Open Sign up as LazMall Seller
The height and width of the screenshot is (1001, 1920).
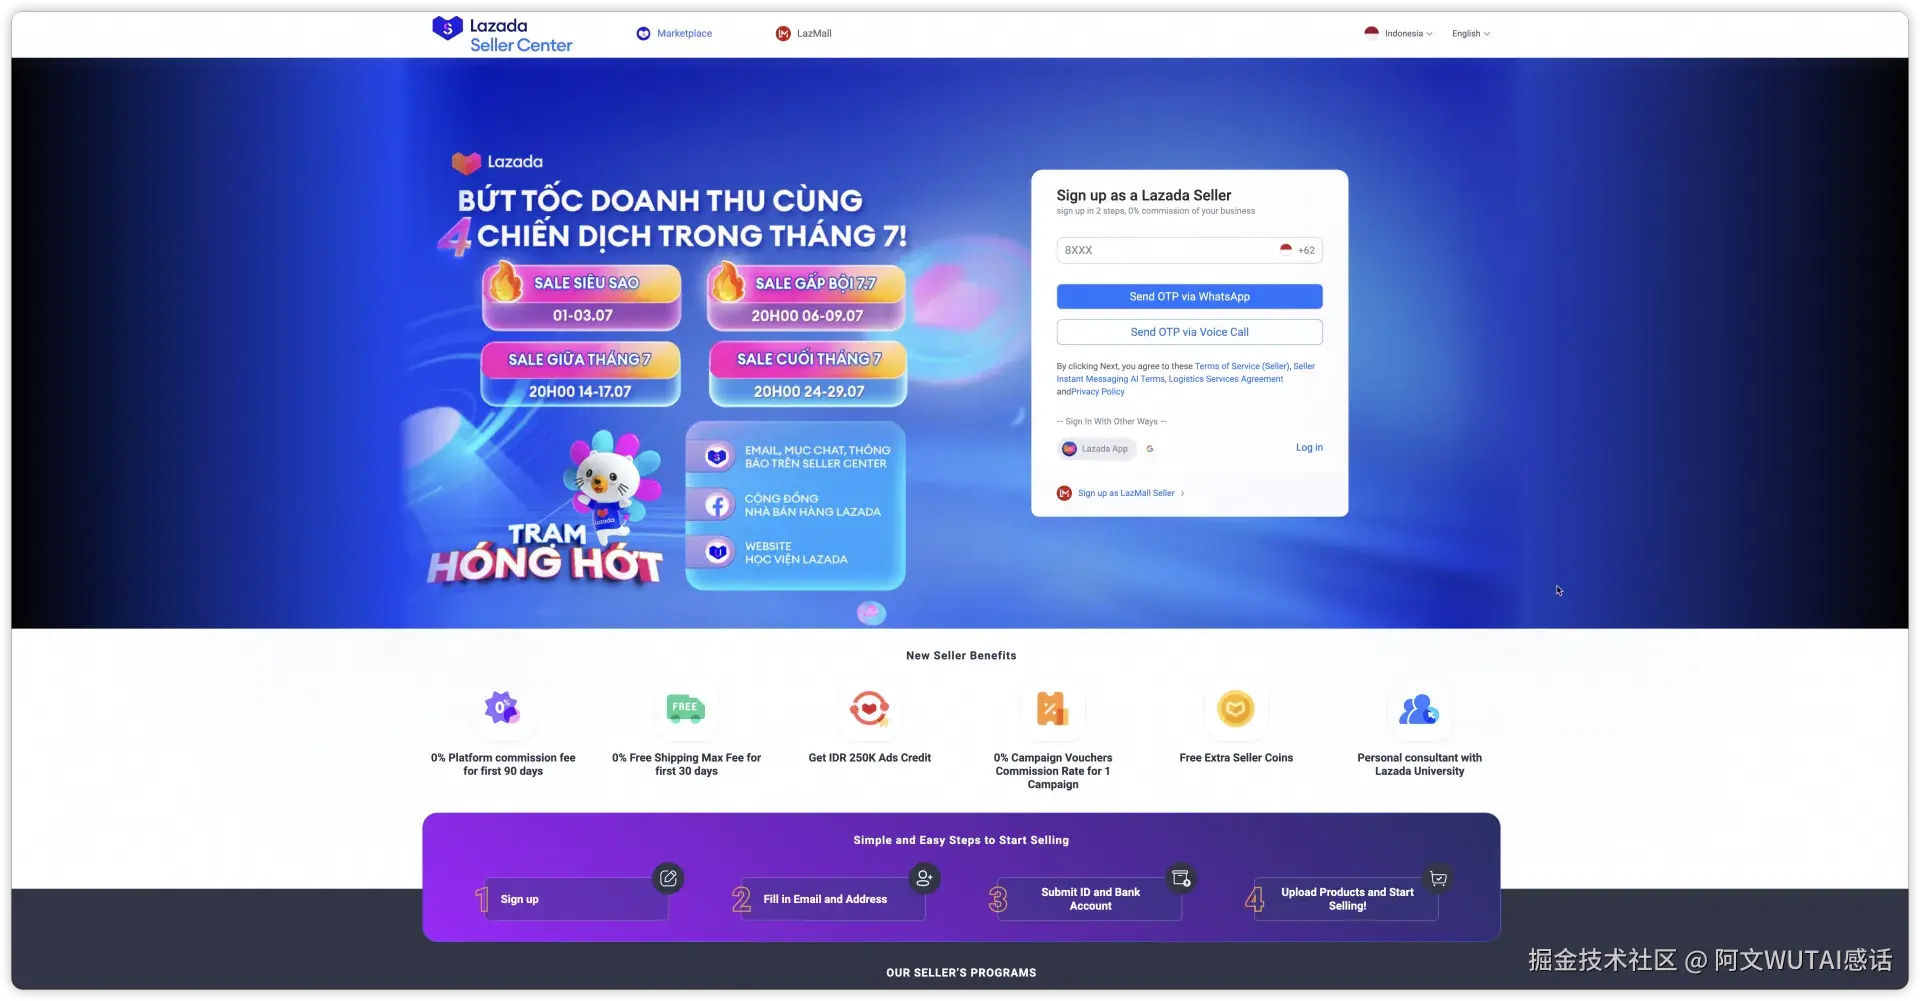(1126, 493)
